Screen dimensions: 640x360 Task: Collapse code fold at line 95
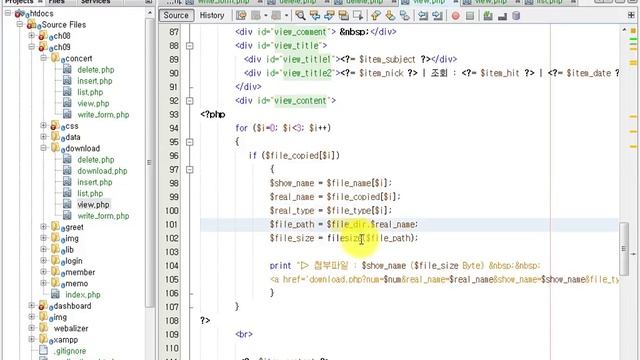coord(189,142)
